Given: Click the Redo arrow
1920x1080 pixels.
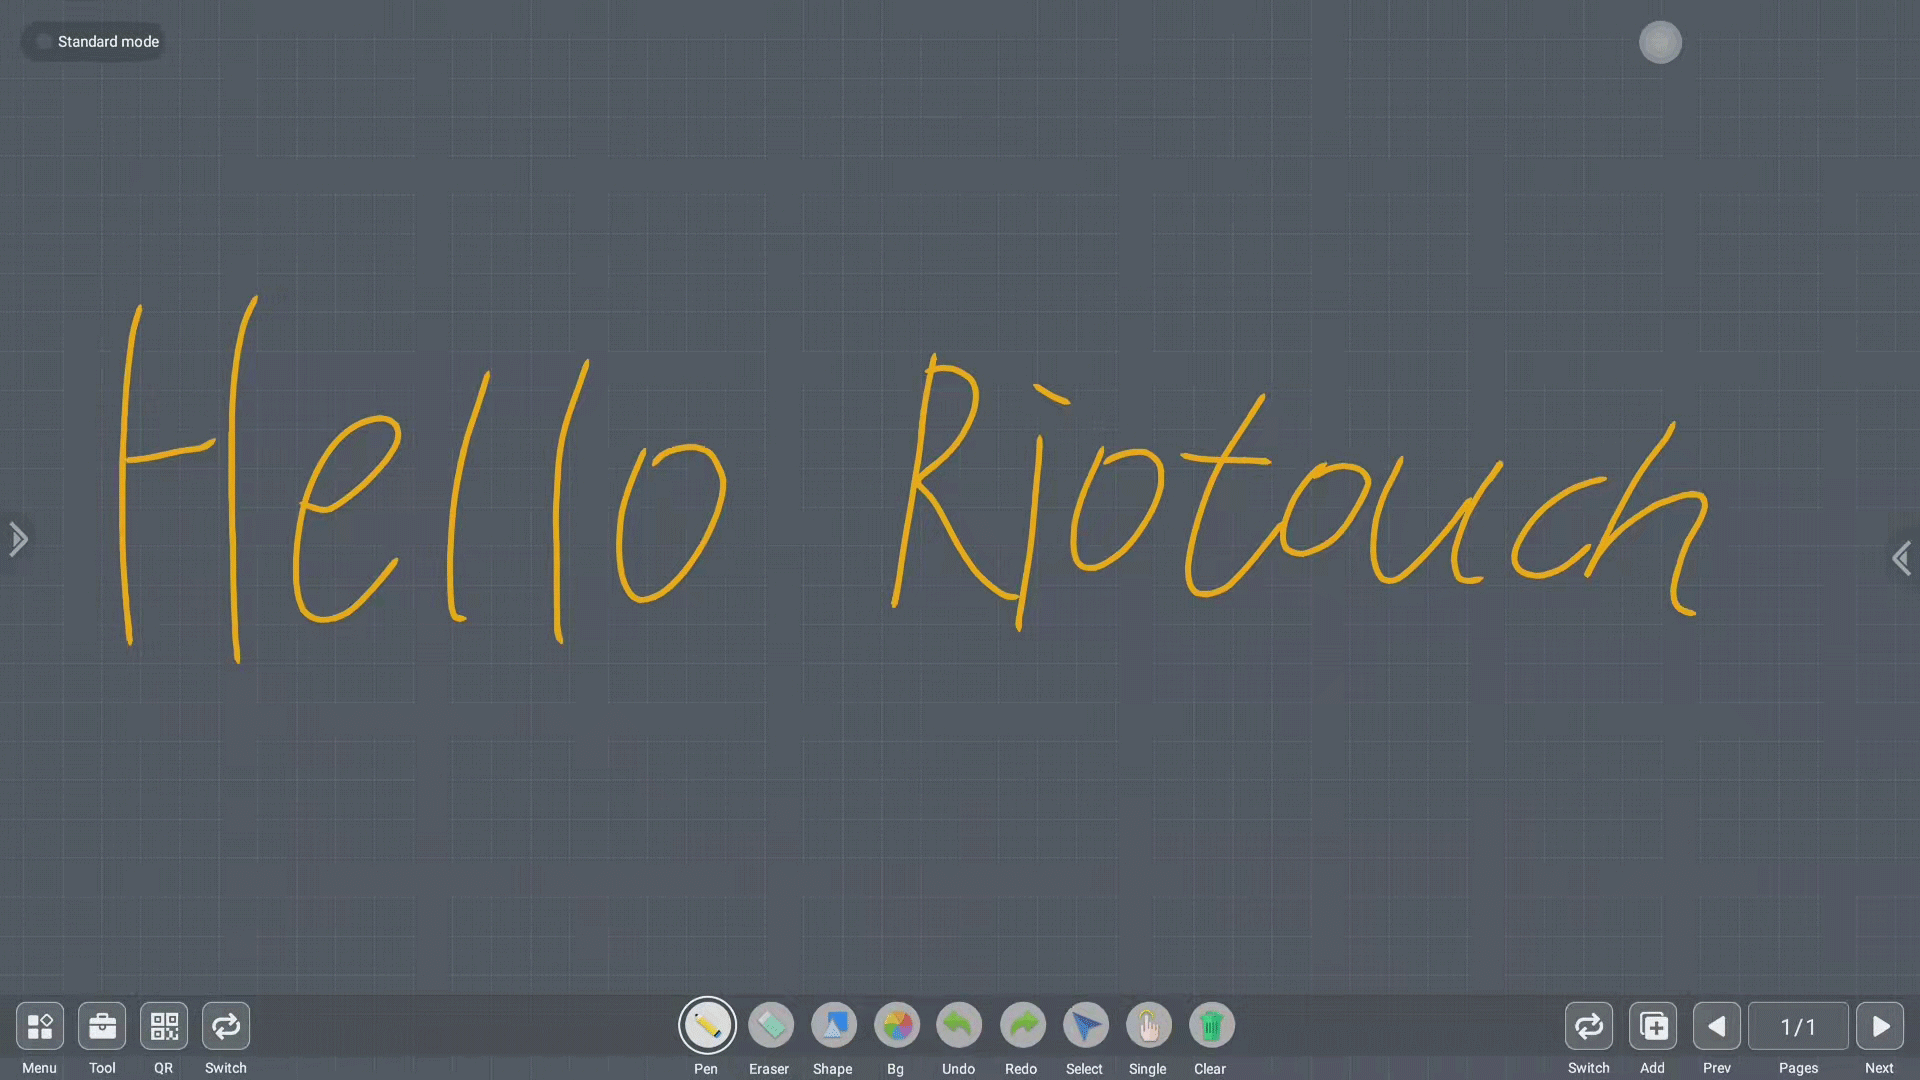Looking at the screenshot, I should pos(1022,1025).
